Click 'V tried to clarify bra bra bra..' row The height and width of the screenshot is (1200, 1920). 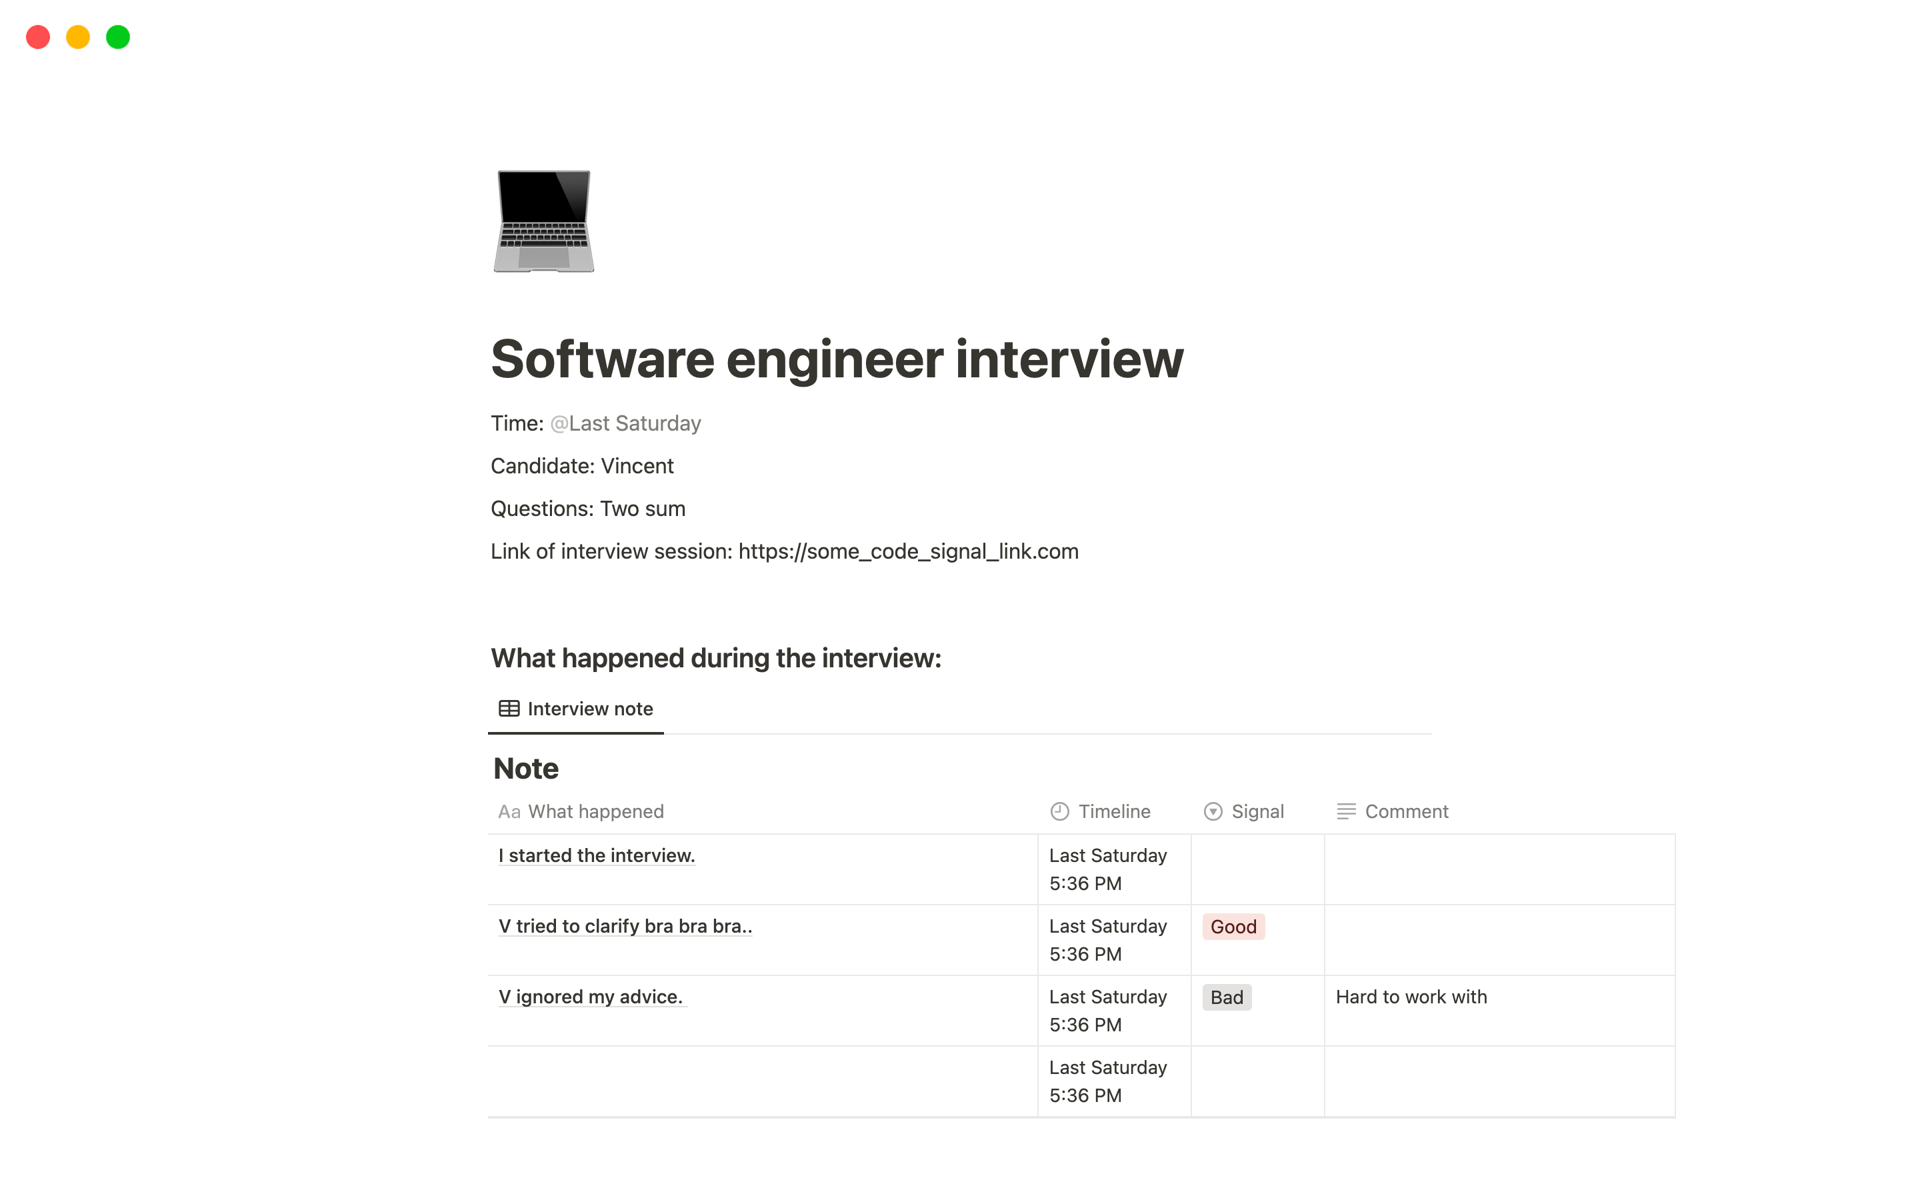coord(625,927)
